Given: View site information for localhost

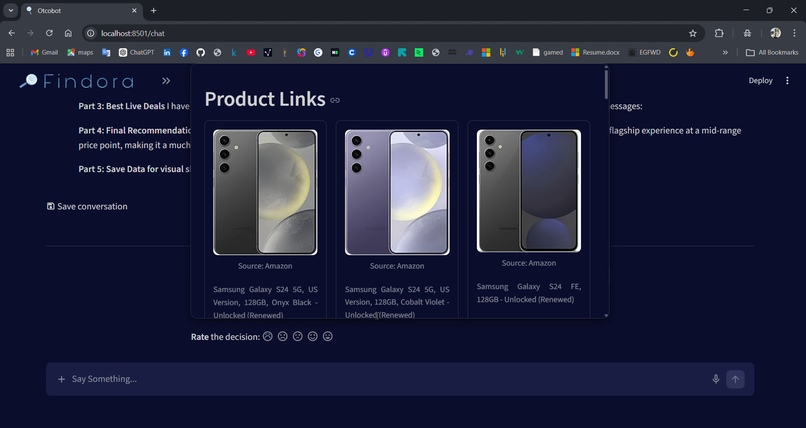Looking at the screenshot, I should pyautogui.click(x=90, y=33).
